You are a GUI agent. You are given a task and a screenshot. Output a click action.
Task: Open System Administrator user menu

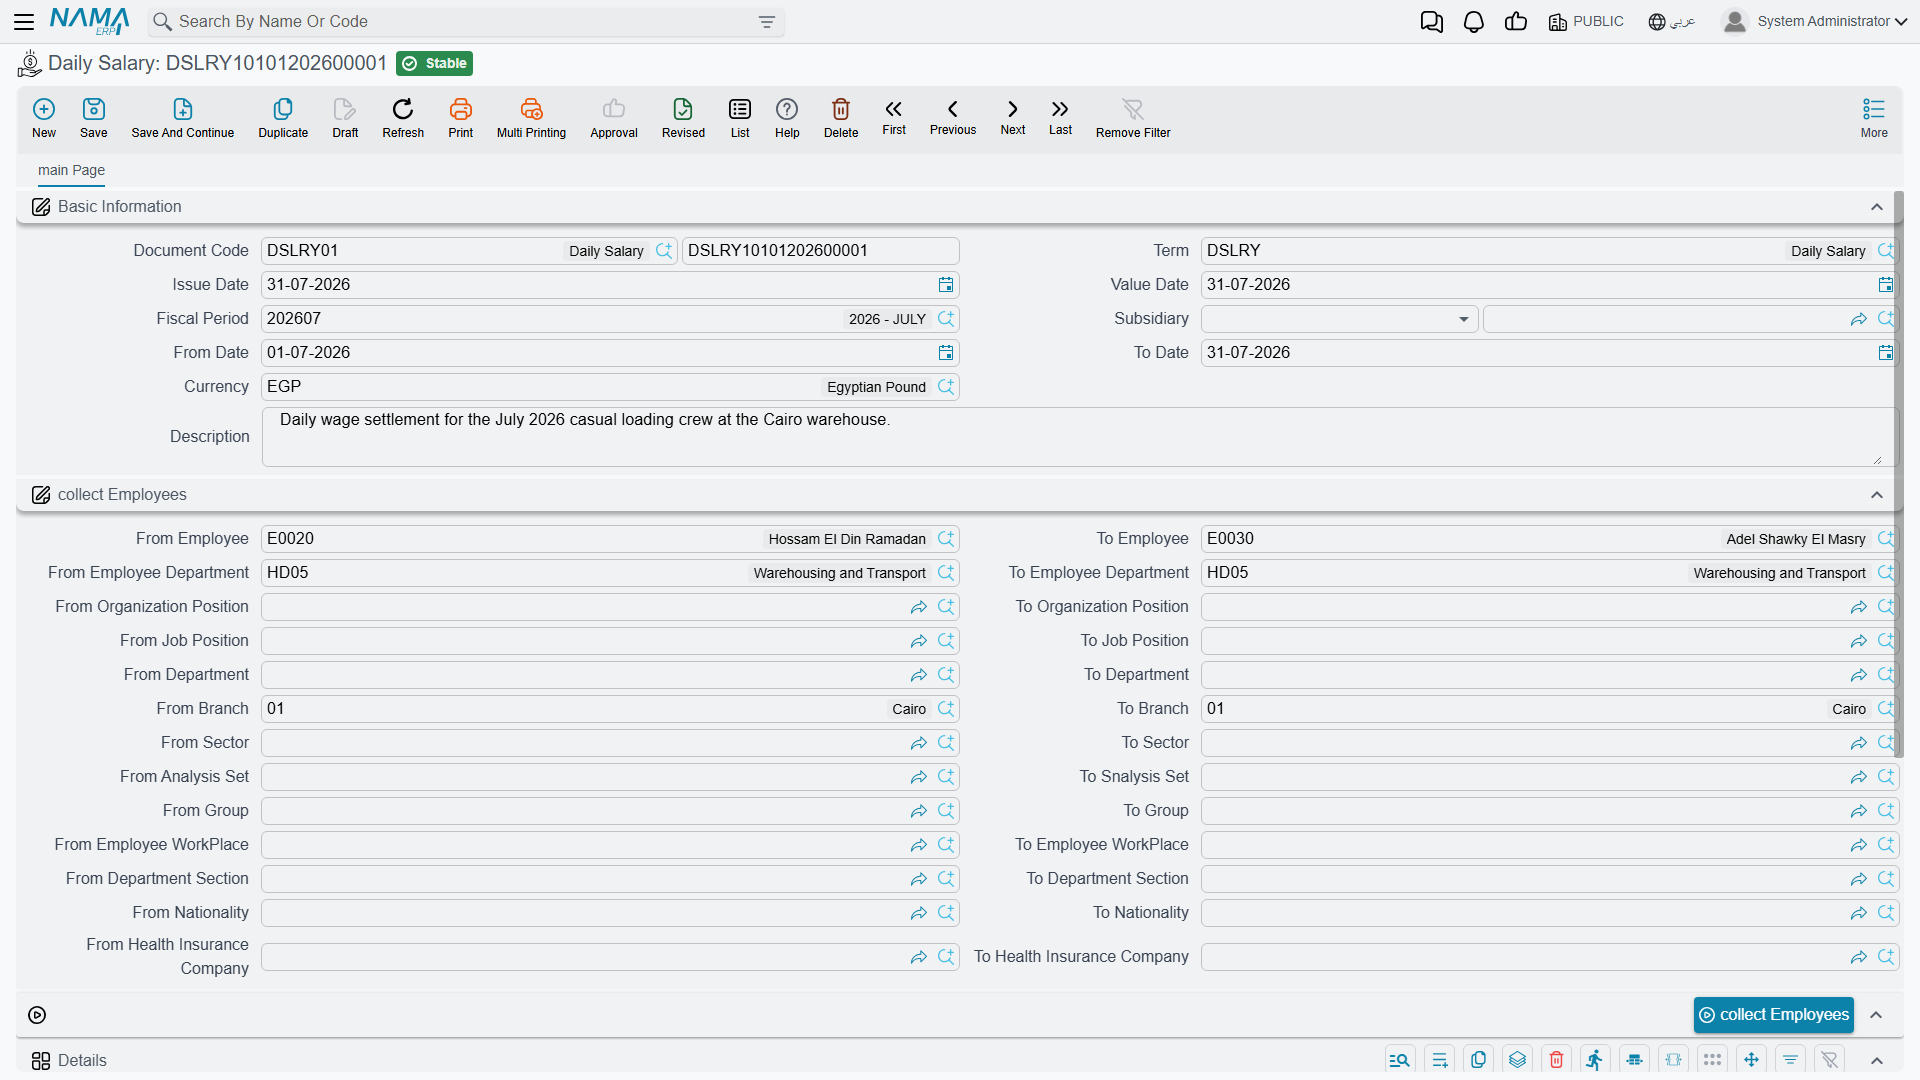(1816, 21)
